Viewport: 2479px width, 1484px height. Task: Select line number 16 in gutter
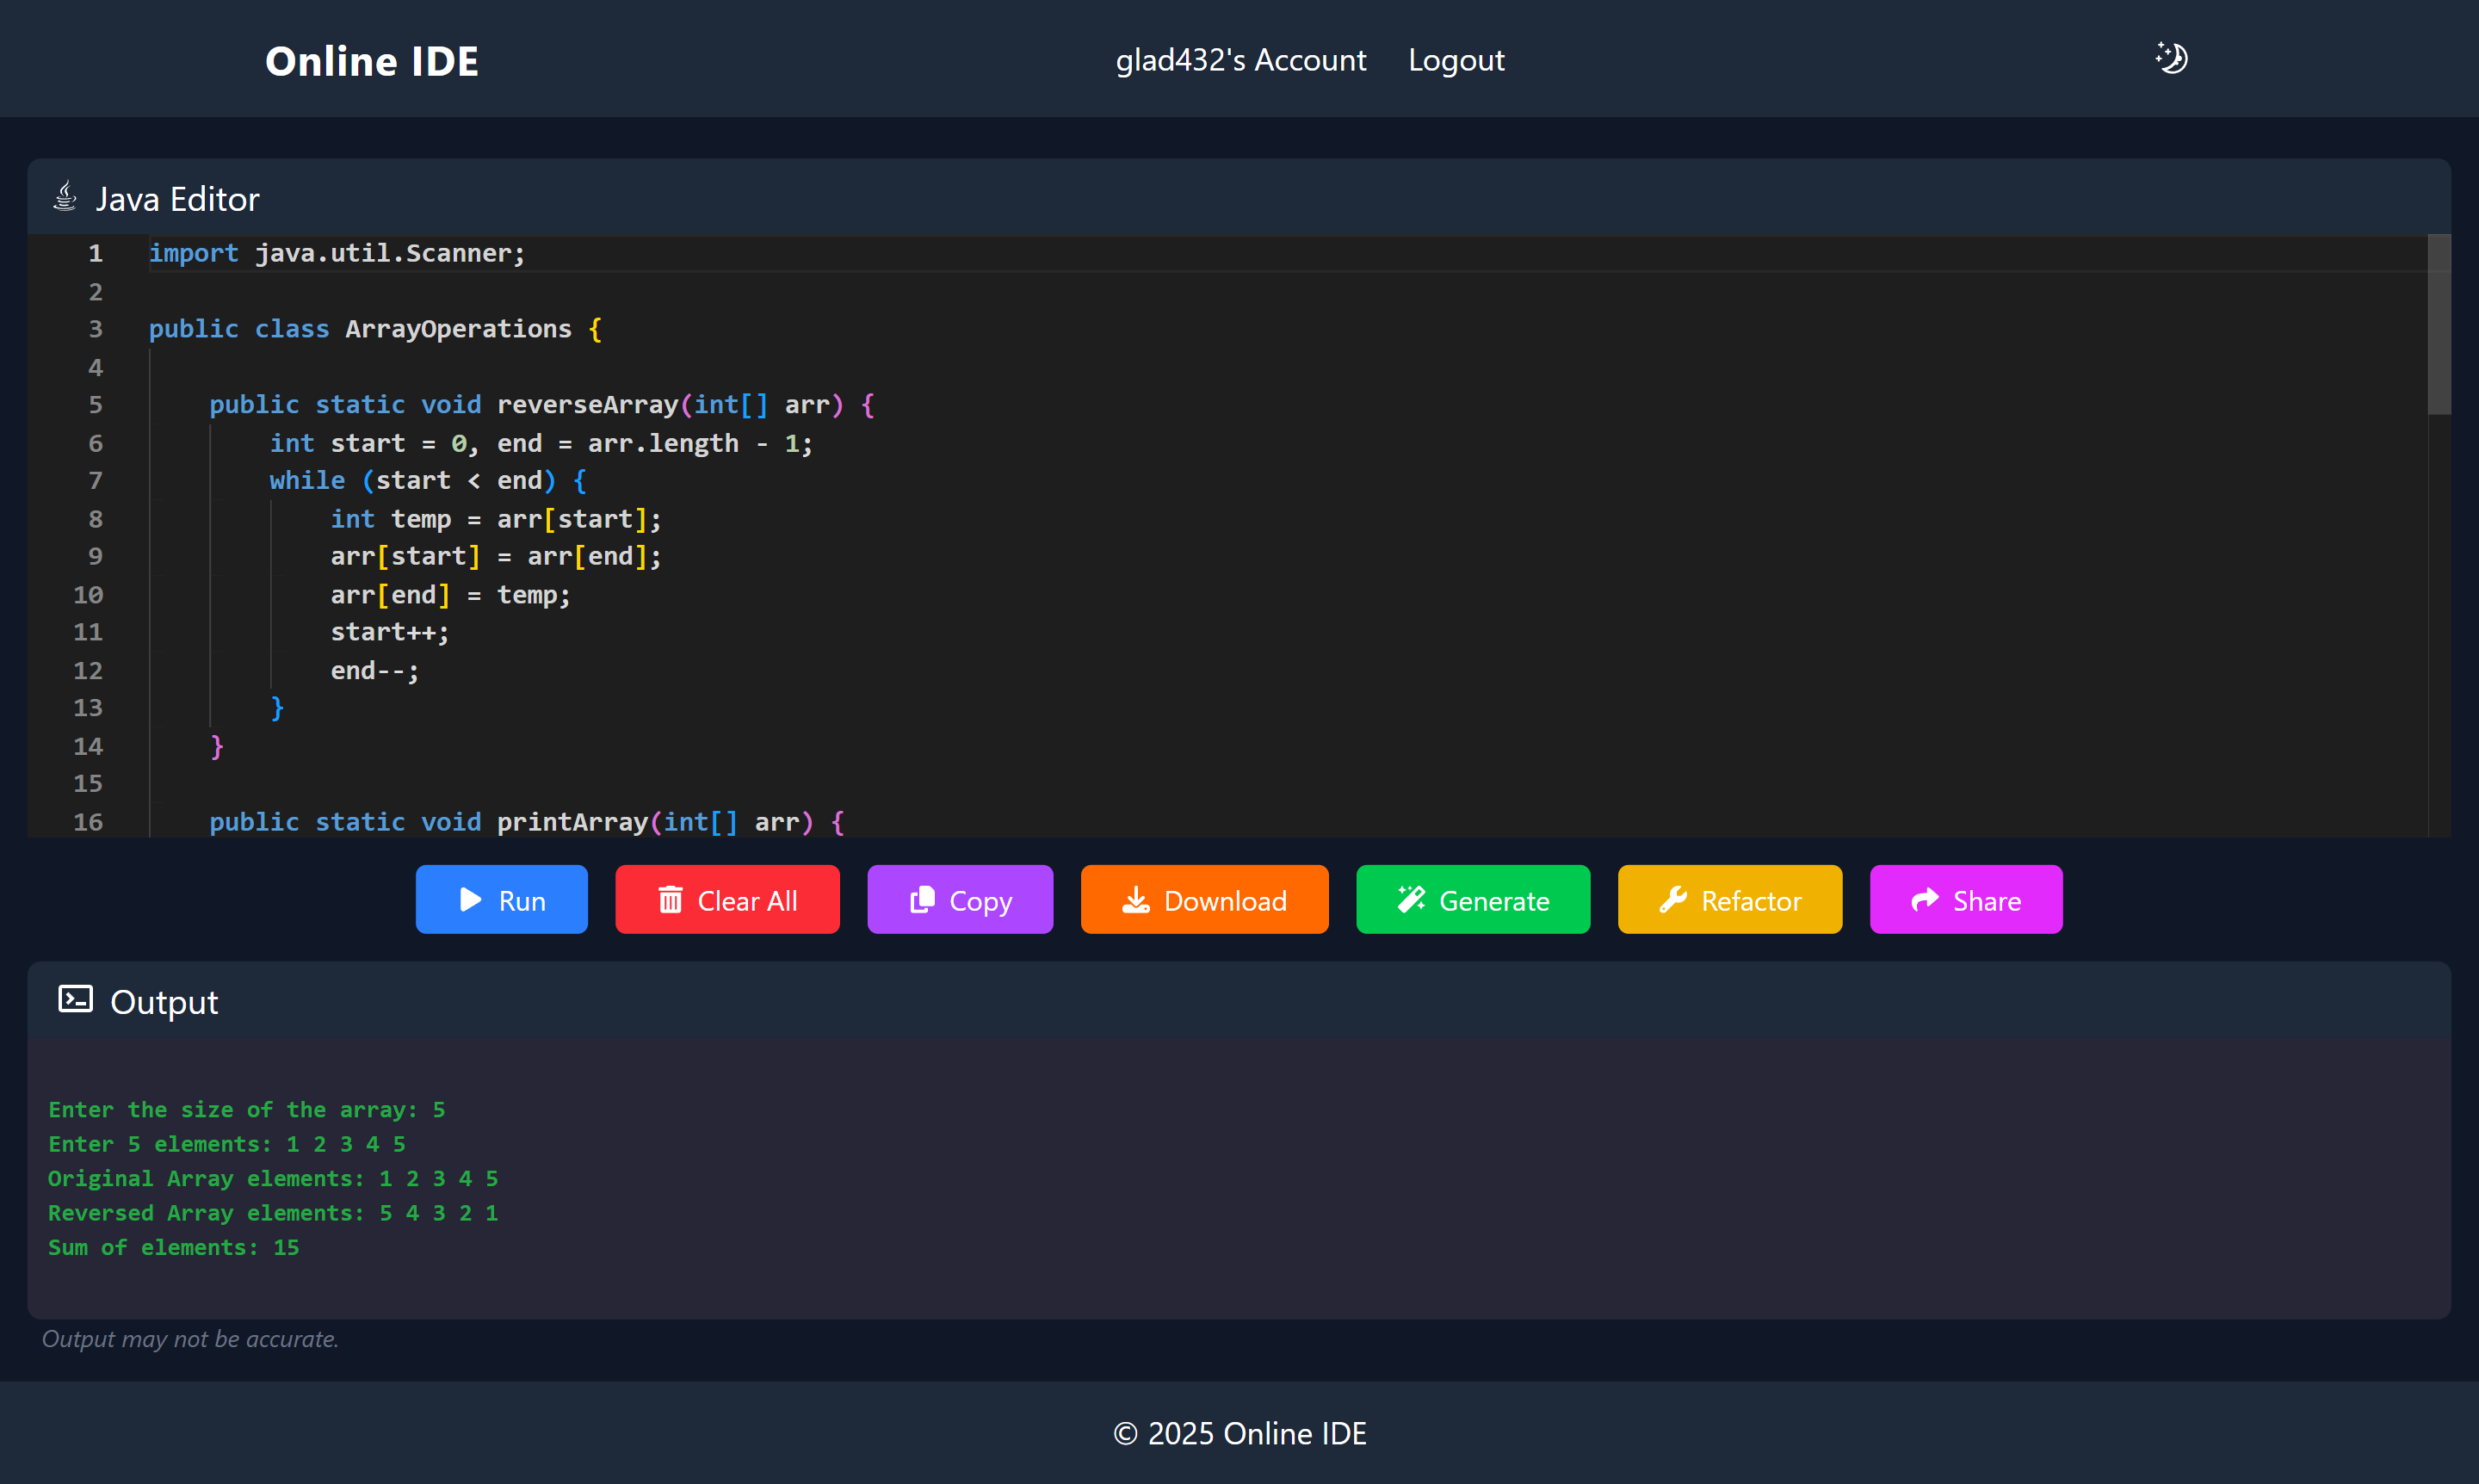88,822
